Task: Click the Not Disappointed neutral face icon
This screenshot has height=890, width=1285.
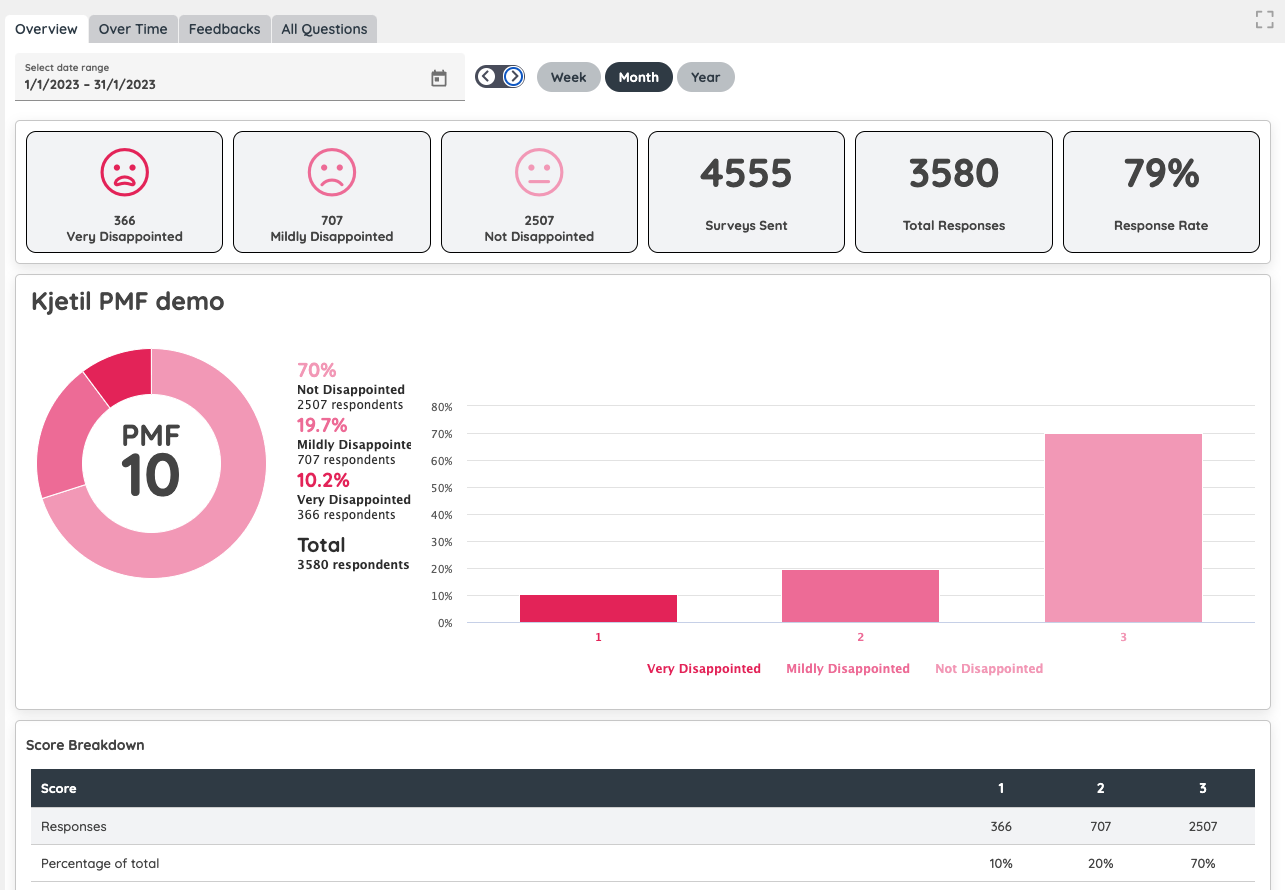Action: (539, 172)
